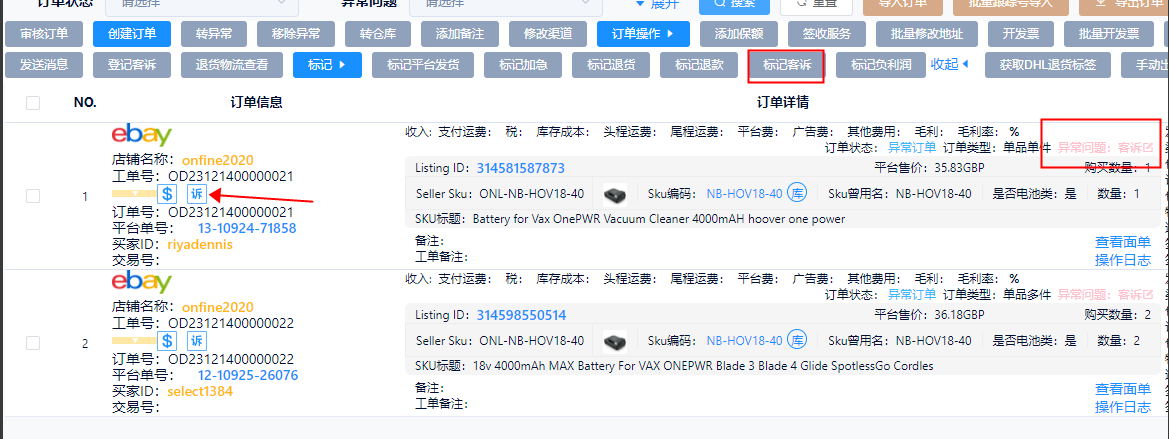Viewport: 1169px width, 439px height.
Task: Open 操作日志 link for order 2
Action: coord(1122,407)
